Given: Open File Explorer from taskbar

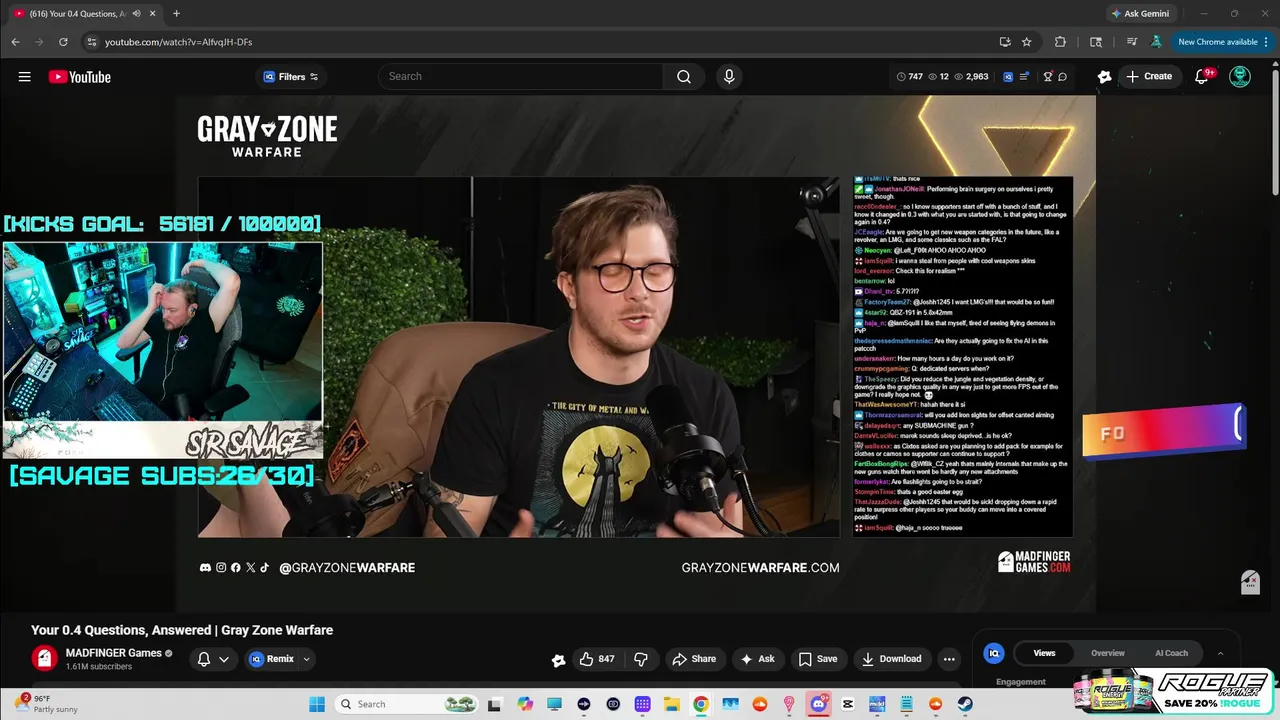Looking at the screenshot, I should [x=672, y=704].
